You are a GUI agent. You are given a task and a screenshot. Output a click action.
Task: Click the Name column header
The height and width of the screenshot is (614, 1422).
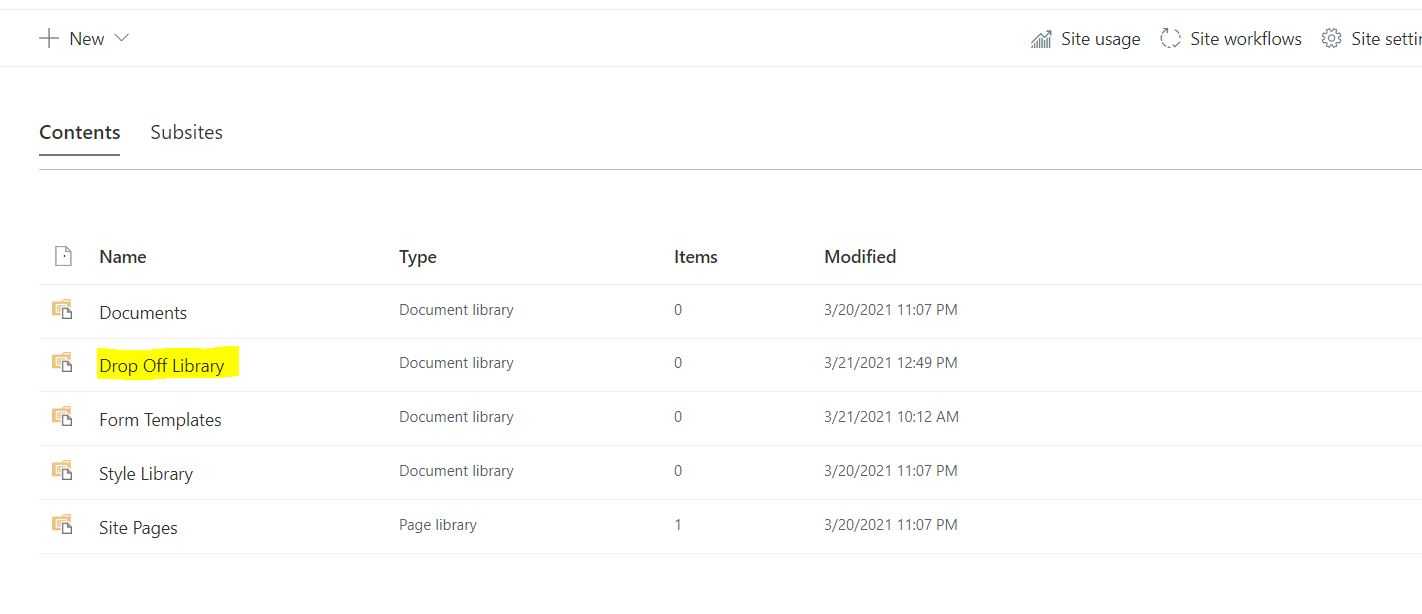[x=122, y=256]
